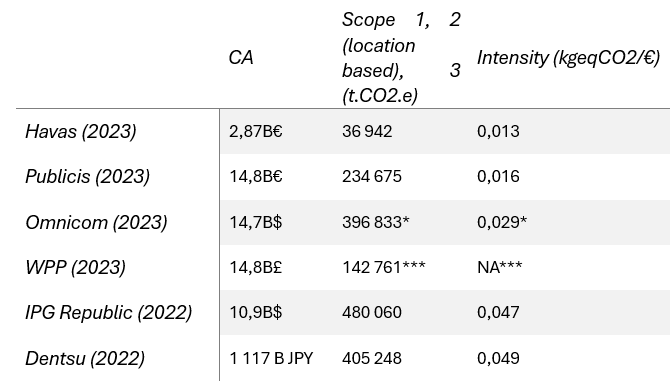Click the NA*** intensity cell
670x381 pixels.
(x=500, y=268)
